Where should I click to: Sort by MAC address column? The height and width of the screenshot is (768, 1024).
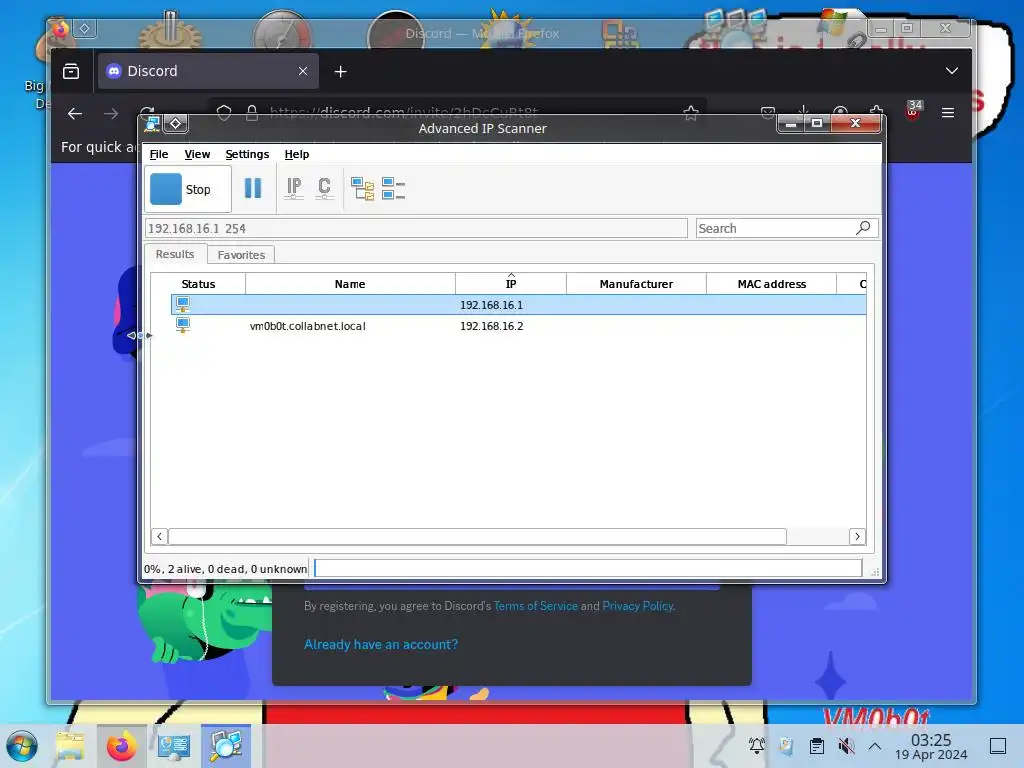771,283
